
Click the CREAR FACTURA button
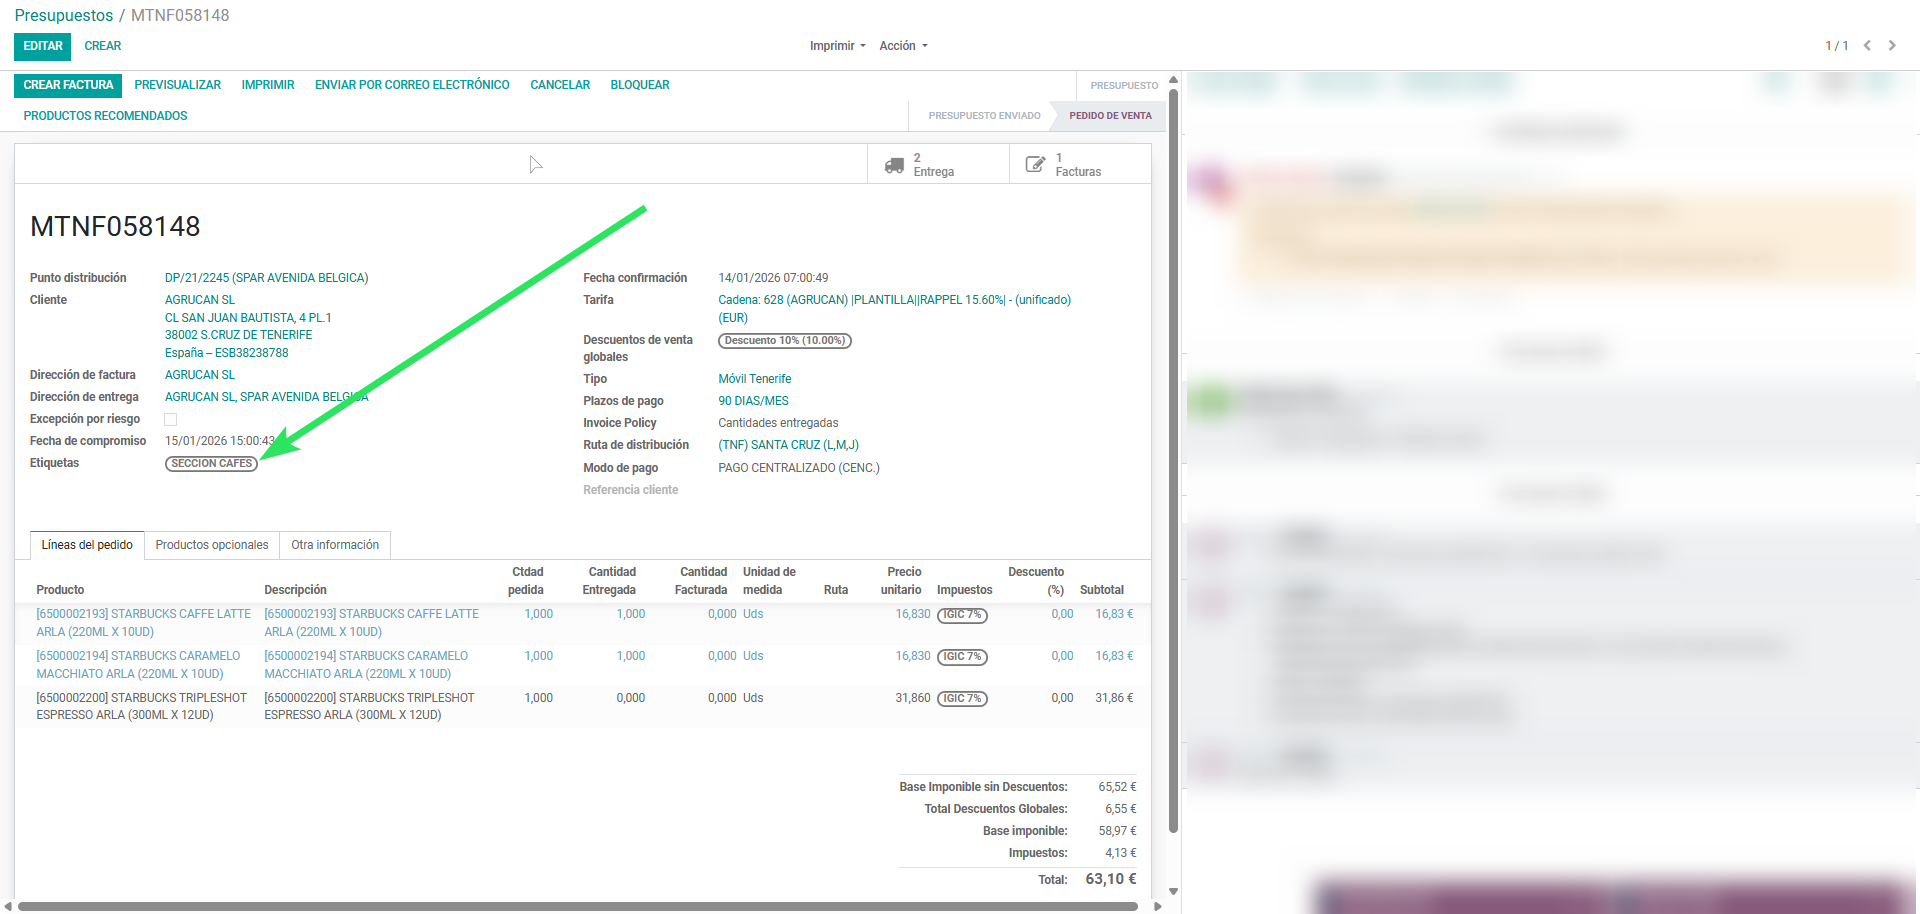(x=68, y=85)
